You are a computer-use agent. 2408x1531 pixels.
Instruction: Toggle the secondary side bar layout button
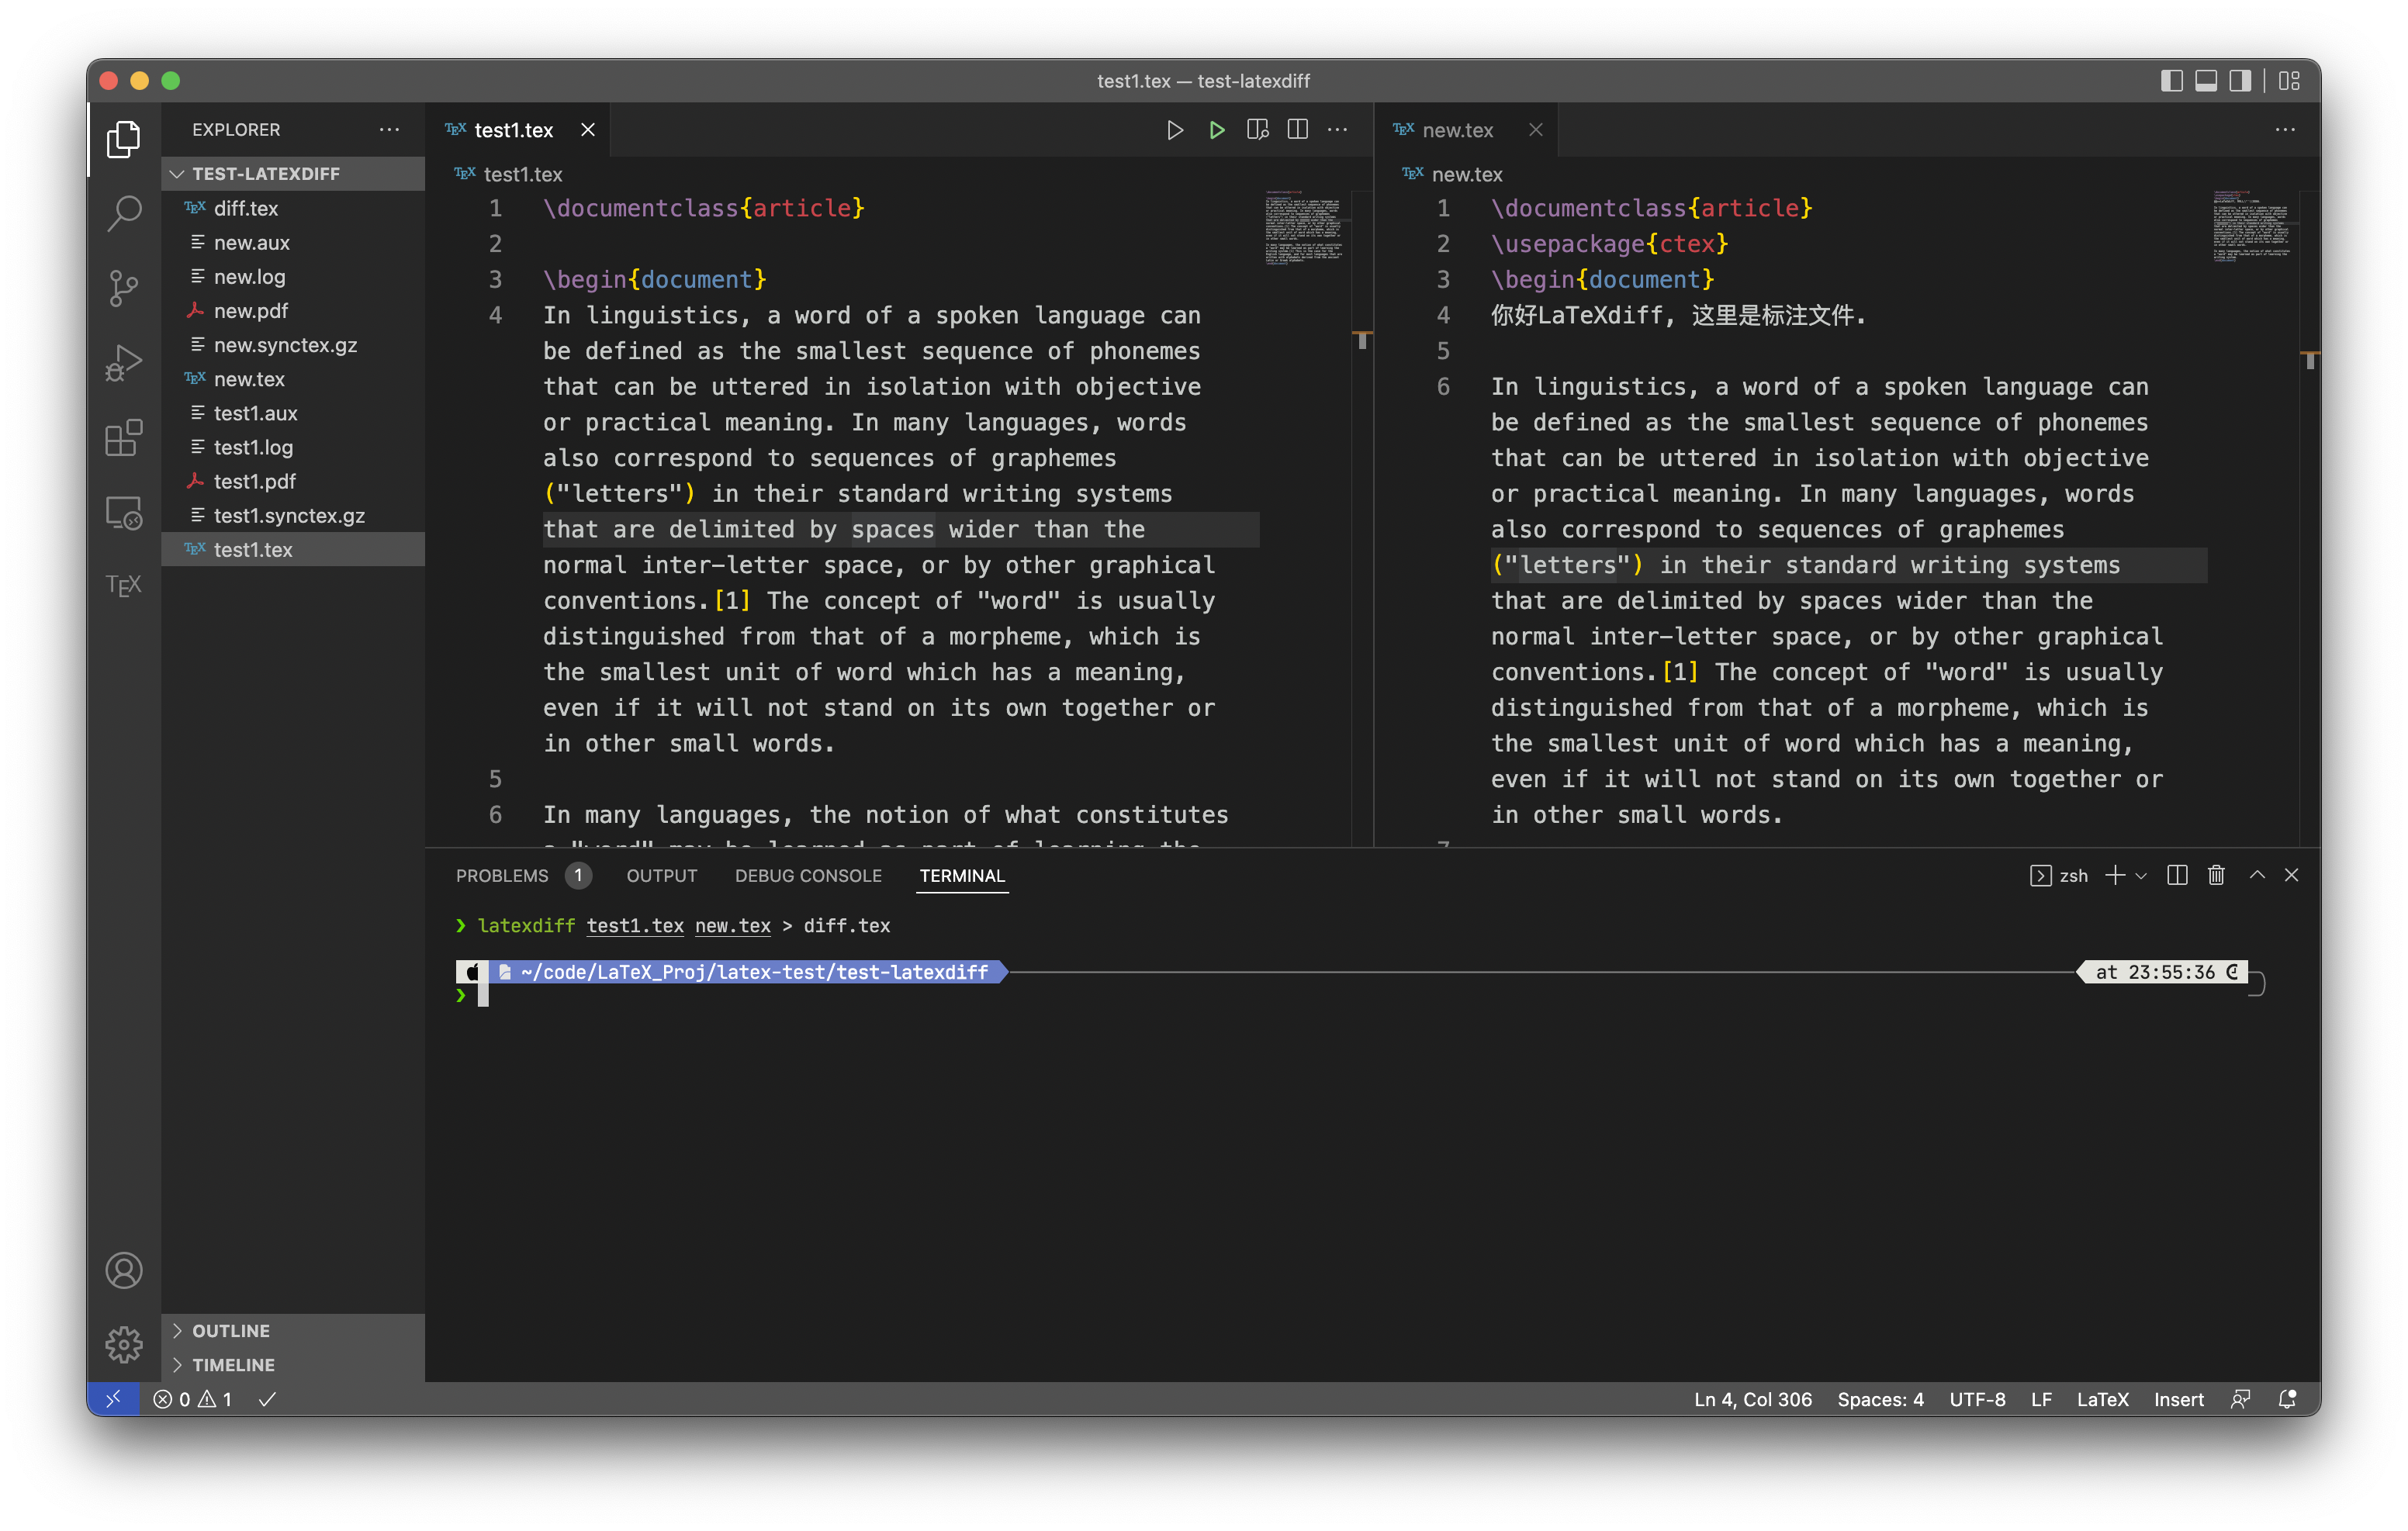pyautogui.click(x=2240, y=81)
